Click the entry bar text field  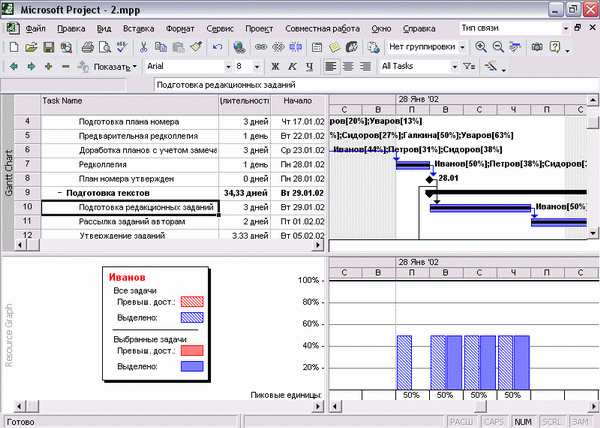(x=377, y=85)
